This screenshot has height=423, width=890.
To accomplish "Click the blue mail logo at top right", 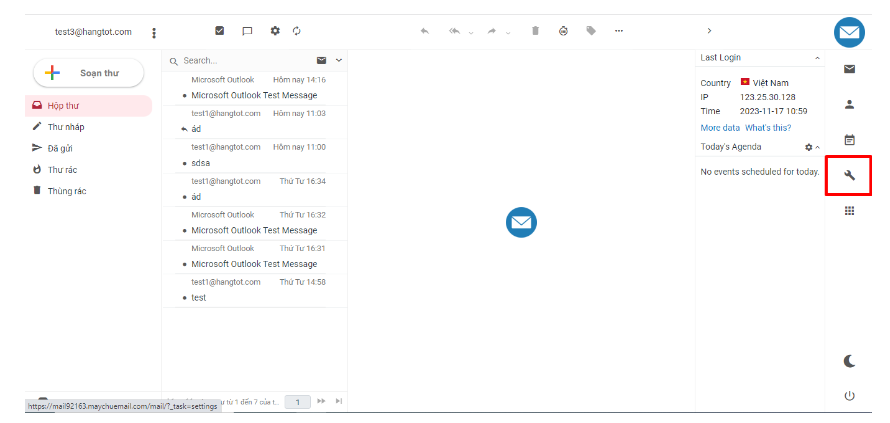I will point(849,33).
